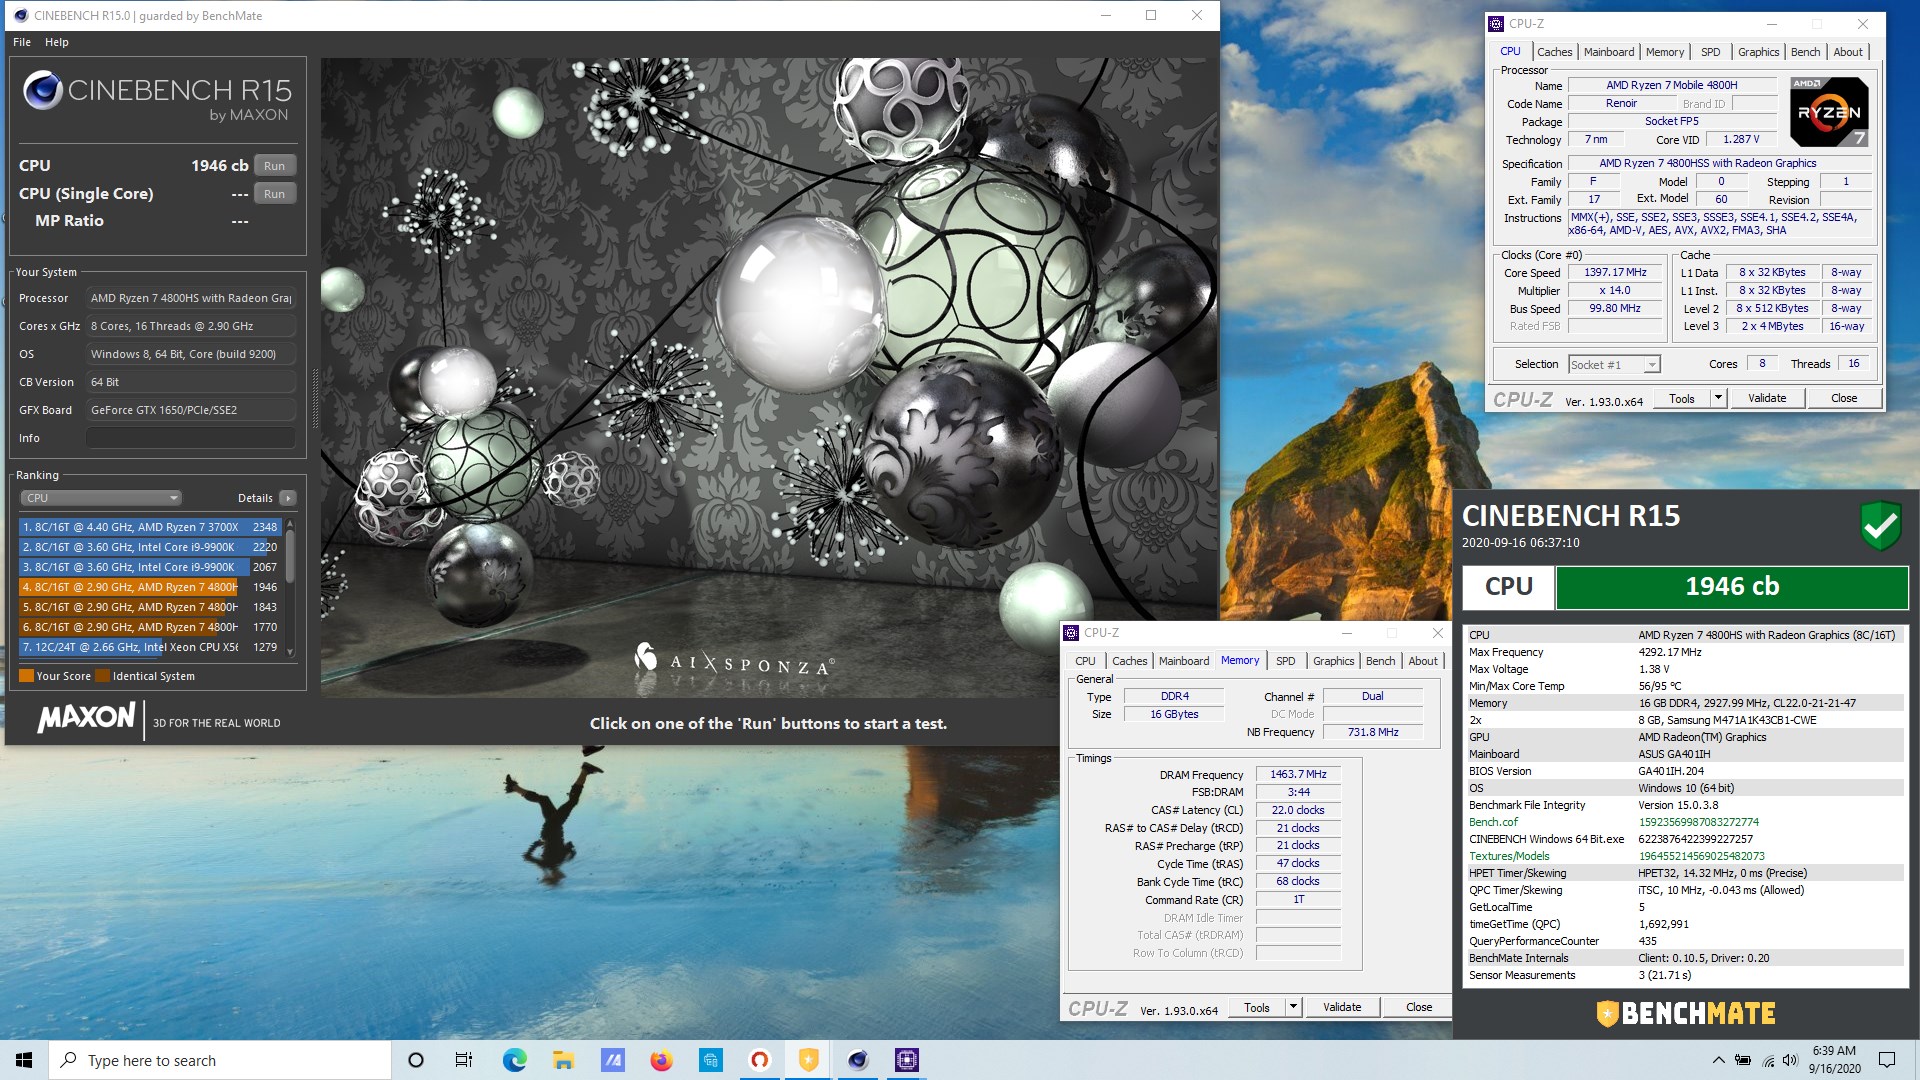Open Memory tab in top CPU-Z window
This screenshot has width=1920, height=1080.
click(1665, 52)
